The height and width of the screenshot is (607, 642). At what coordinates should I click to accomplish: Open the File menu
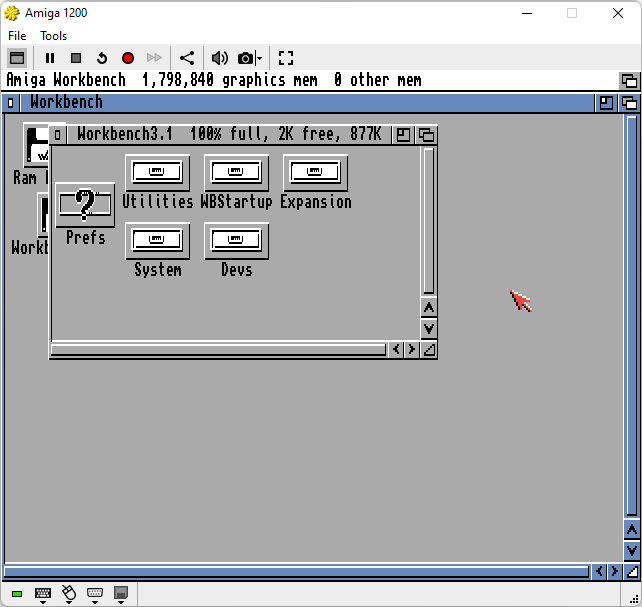coord(17,36)
